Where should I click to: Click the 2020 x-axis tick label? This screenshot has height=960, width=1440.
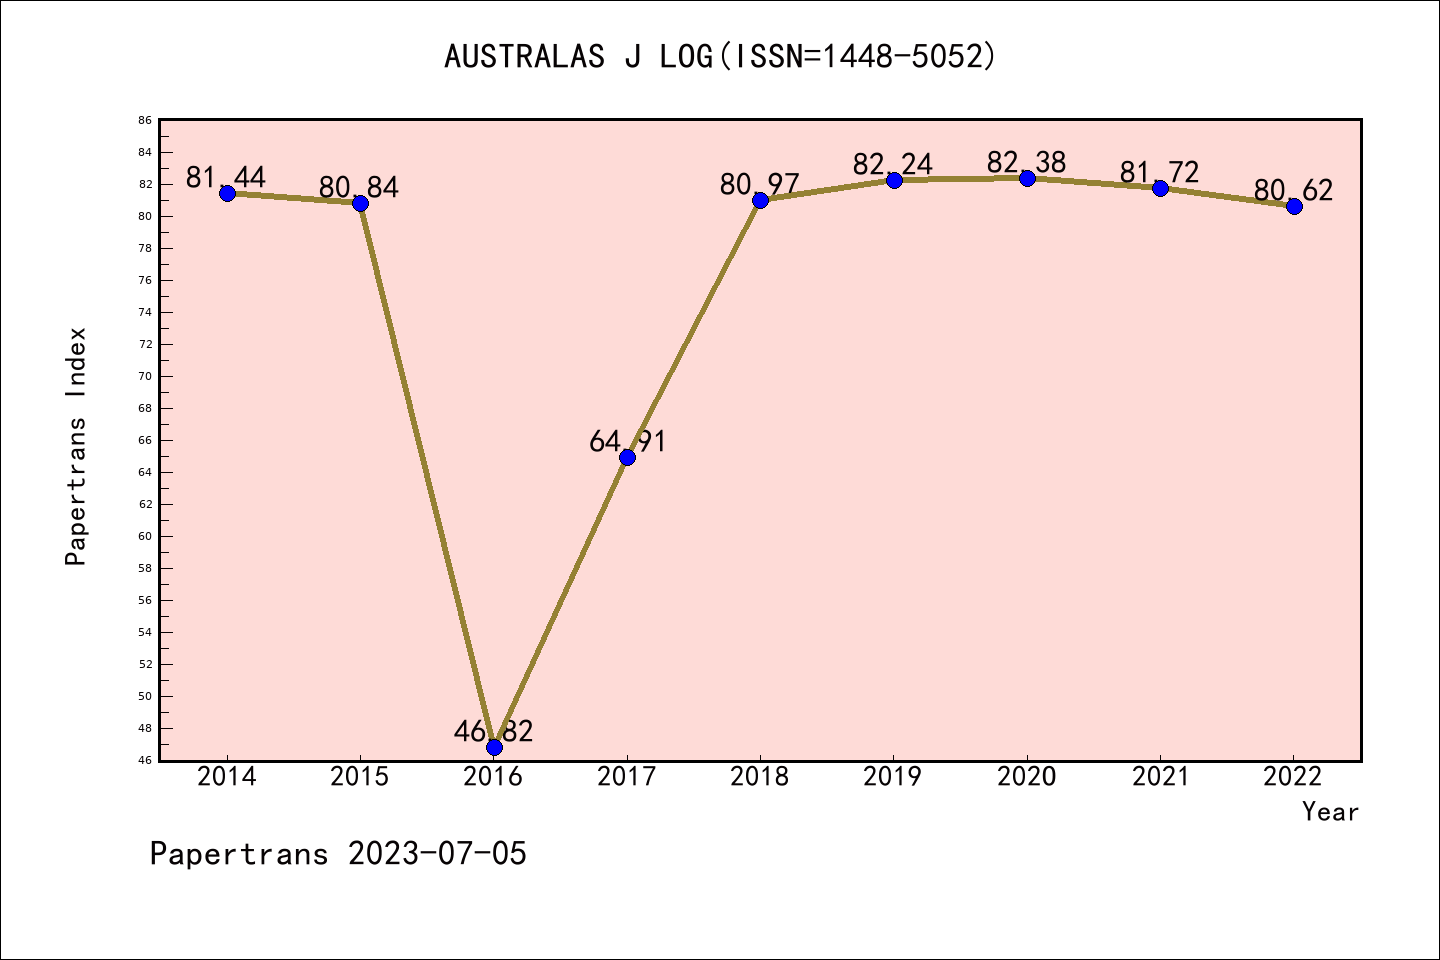[1027, 776]
